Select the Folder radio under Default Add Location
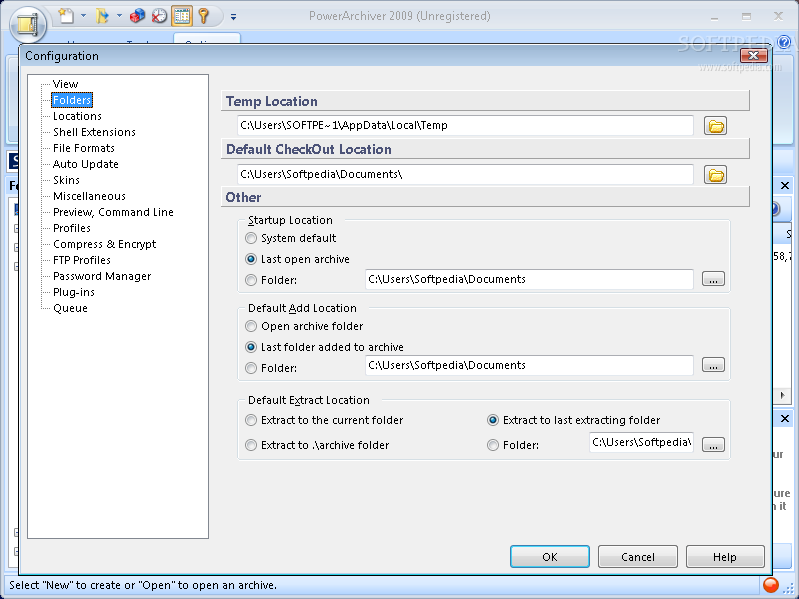Screen dimensions: 799x599 tap(271, 368)
